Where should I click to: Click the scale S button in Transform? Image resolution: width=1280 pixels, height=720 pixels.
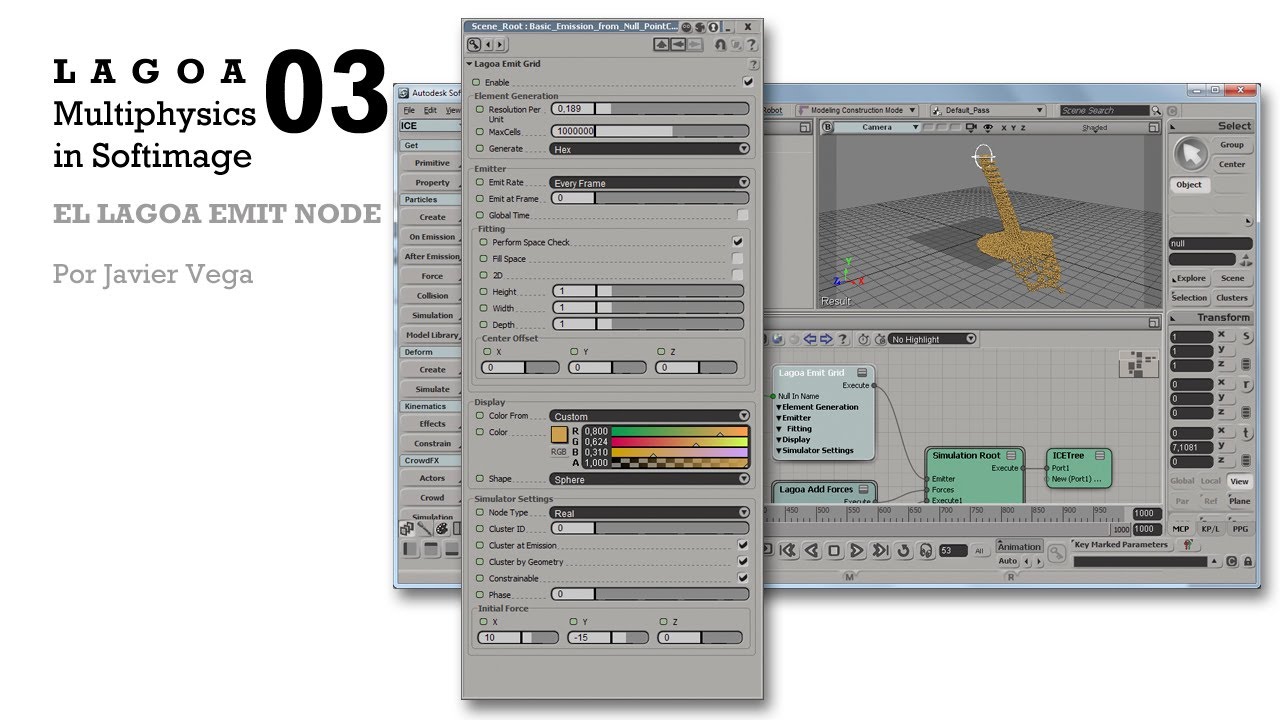[1247, 336]
